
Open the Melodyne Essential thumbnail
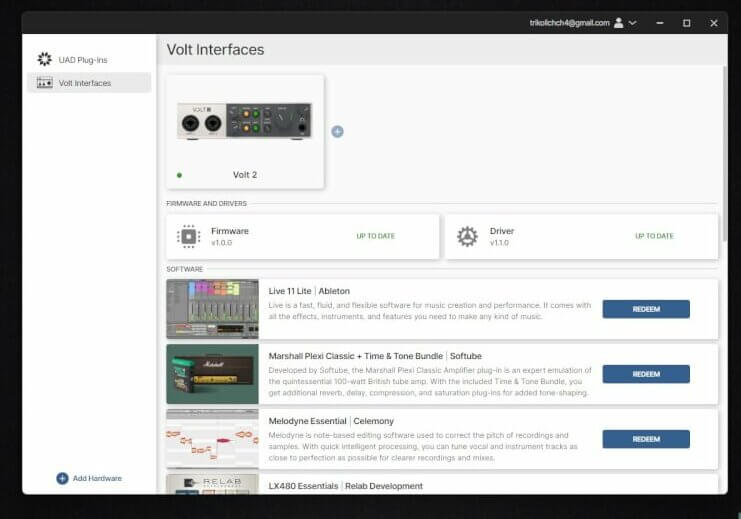(x=212, y=439)
